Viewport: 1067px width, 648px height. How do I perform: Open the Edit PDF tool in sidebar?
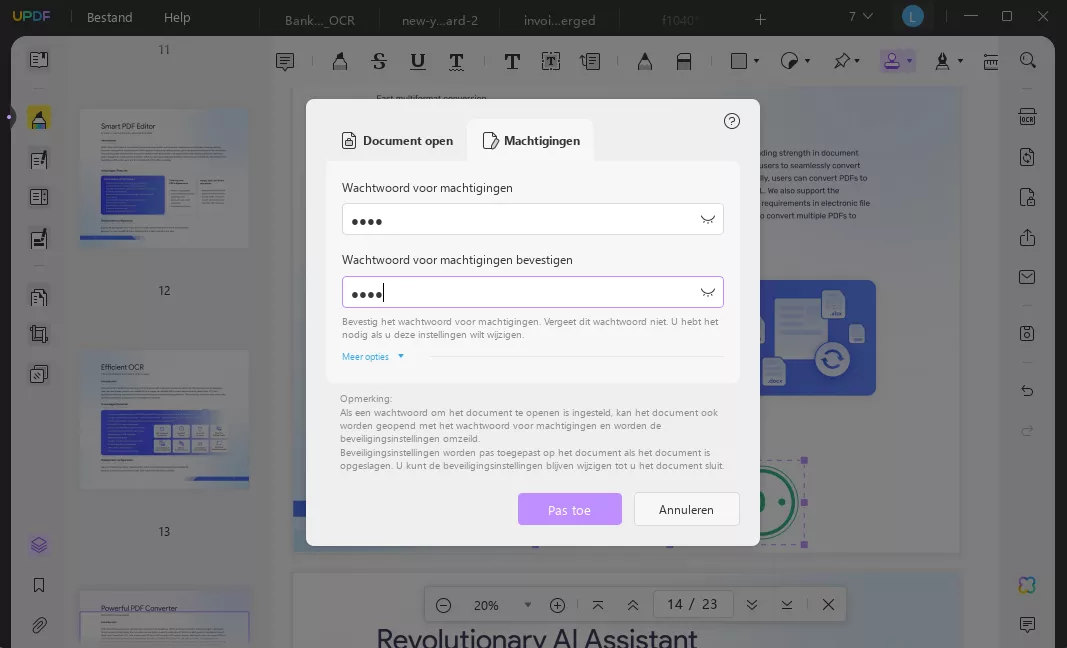click(39, 159)
